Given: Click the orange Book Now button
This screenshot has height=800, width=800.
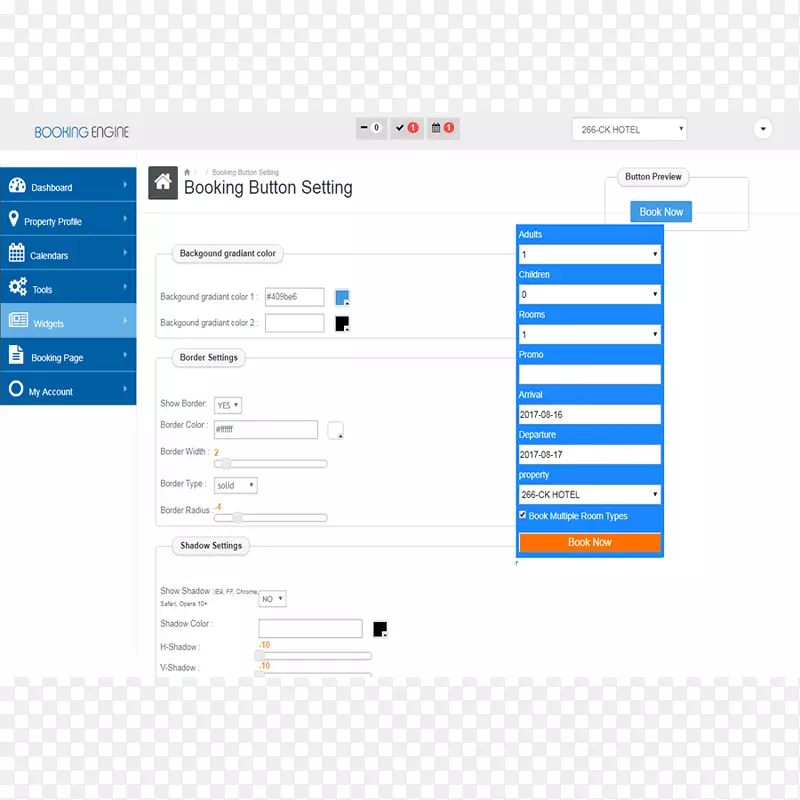Looking at the screenshot, I should coord(589,542).
